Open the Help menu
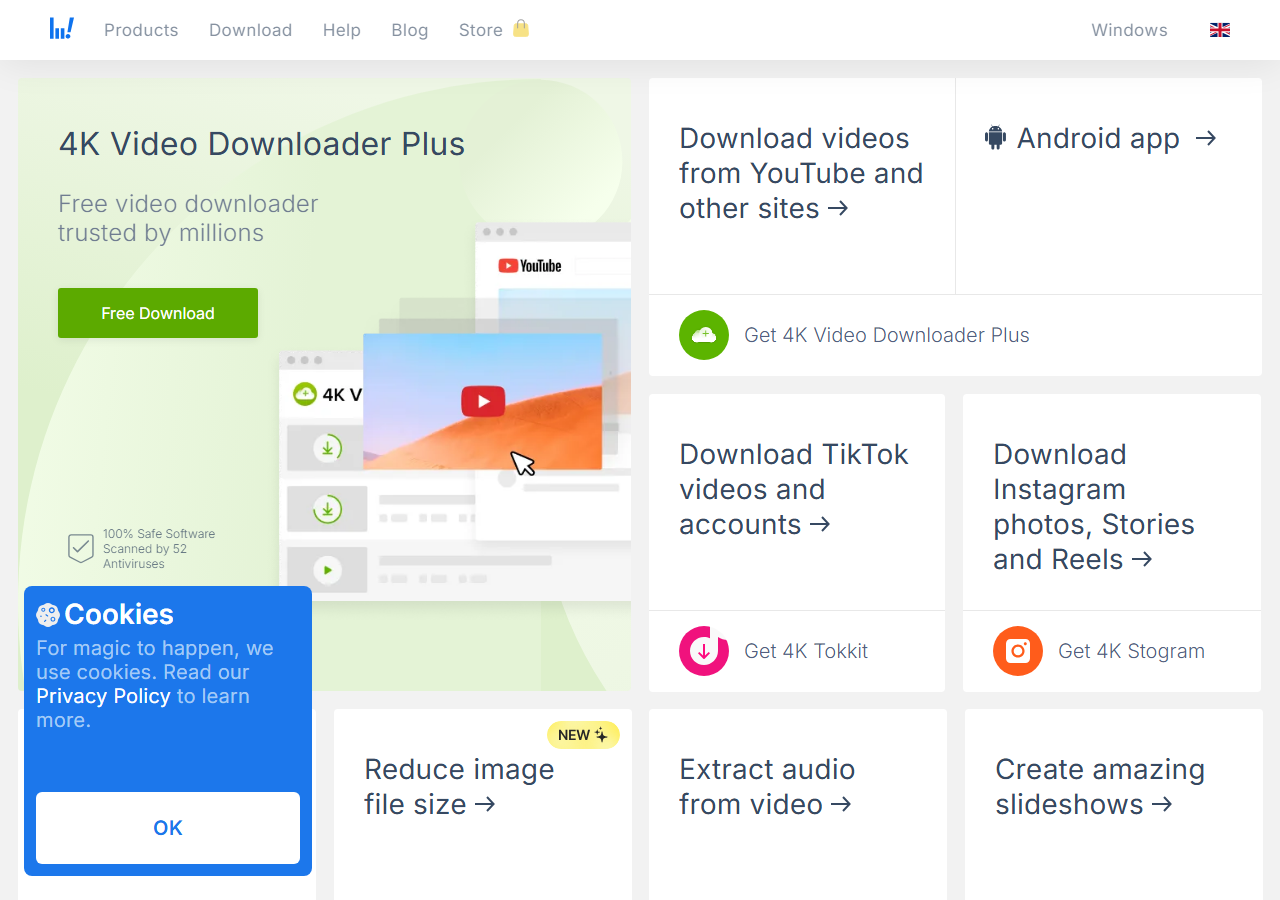1280x900 pixels. [x=341, y=30]
